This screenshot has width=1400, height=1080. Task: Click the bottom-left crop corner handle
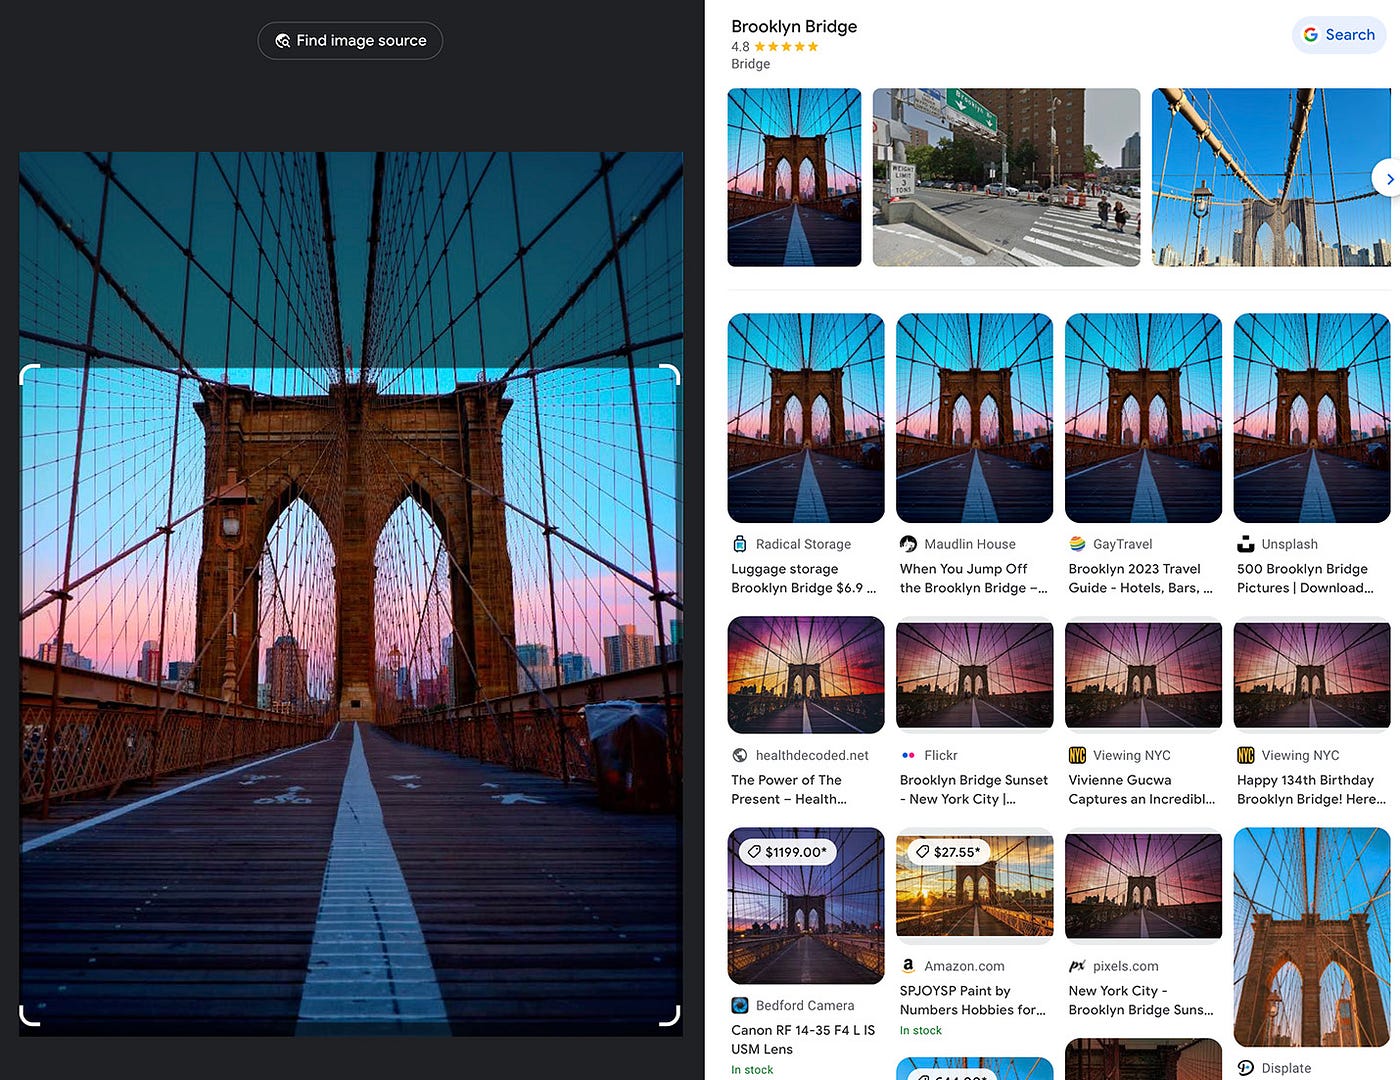[x=29, y=1016]
